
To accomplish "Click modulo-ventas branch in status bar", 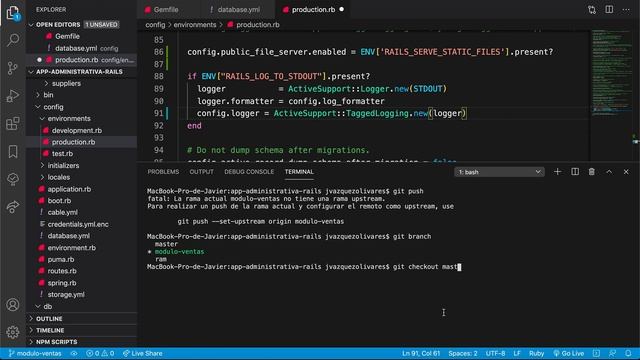I will 35,353.
